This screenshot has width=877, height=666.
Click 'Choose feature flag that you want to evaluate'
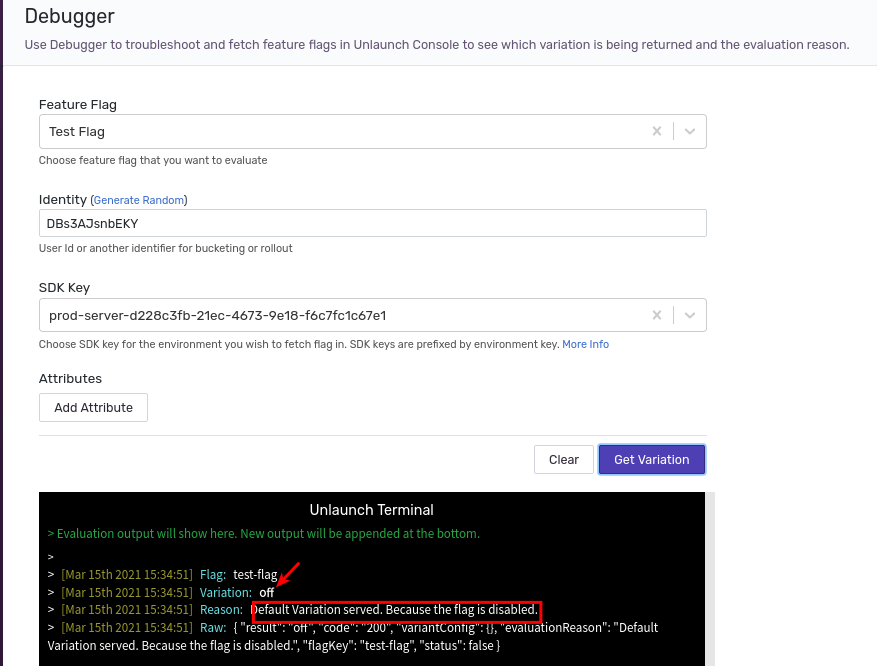[153, 160]
